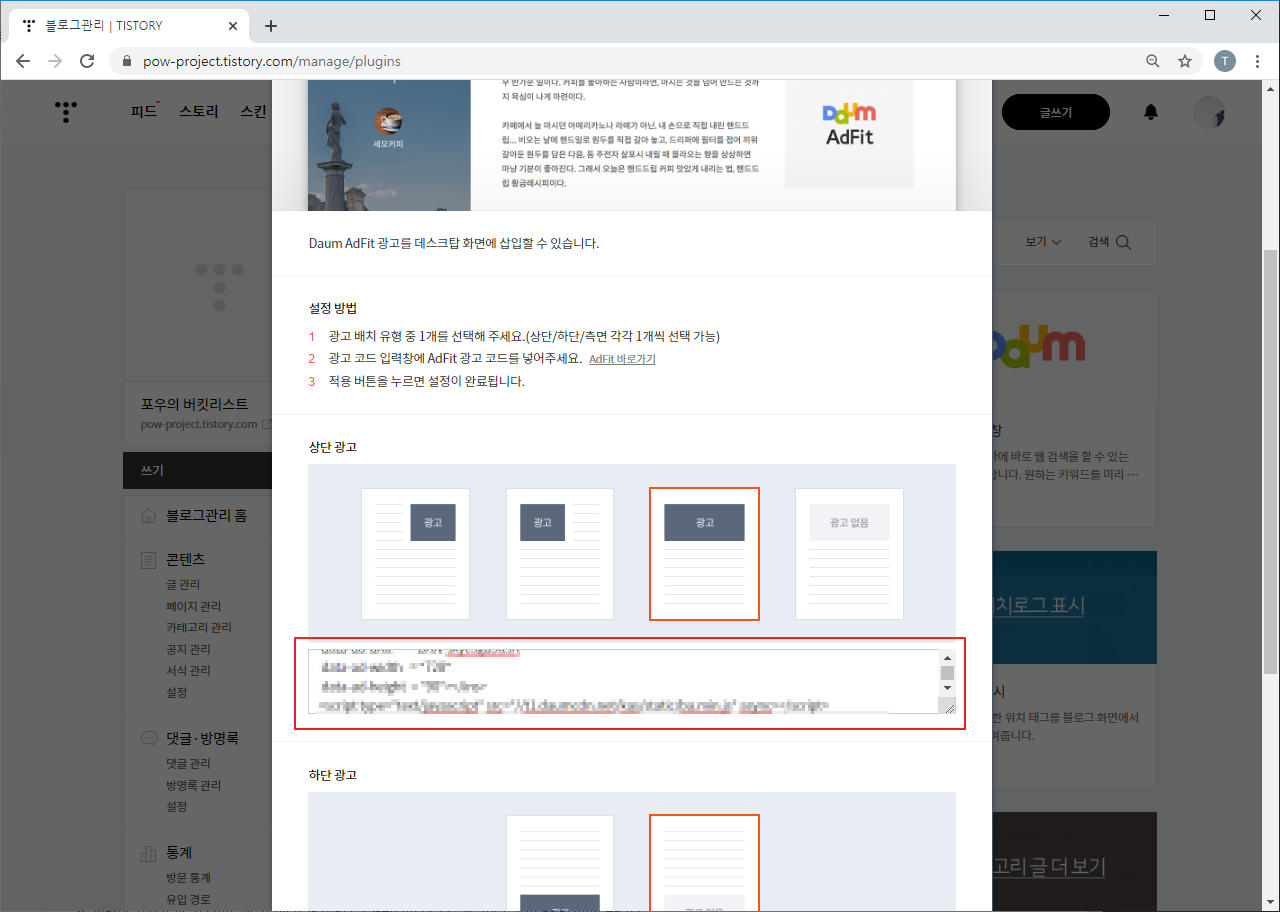Select the 광고 없음 option for top ad

point(849,554)
